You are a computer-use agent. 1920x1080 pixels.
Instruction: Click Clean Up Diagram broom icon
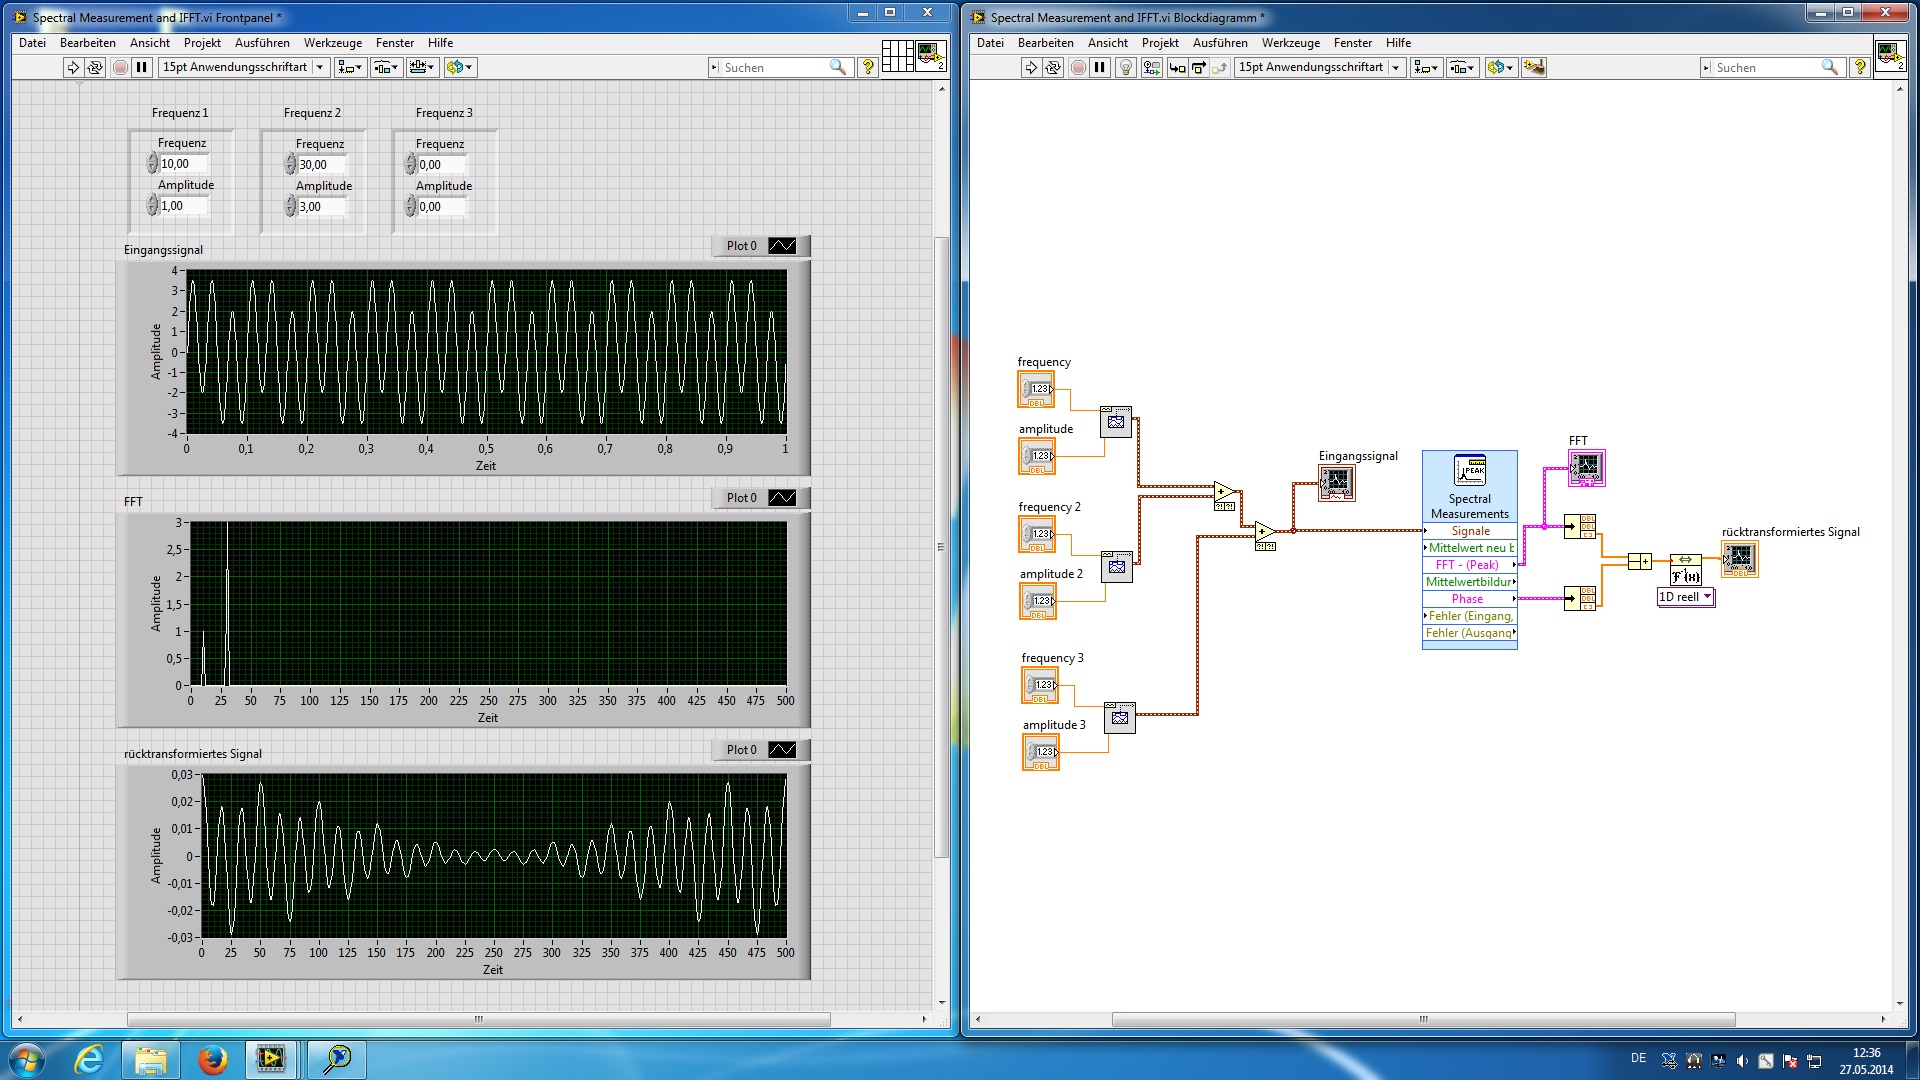coord(1533,67)
